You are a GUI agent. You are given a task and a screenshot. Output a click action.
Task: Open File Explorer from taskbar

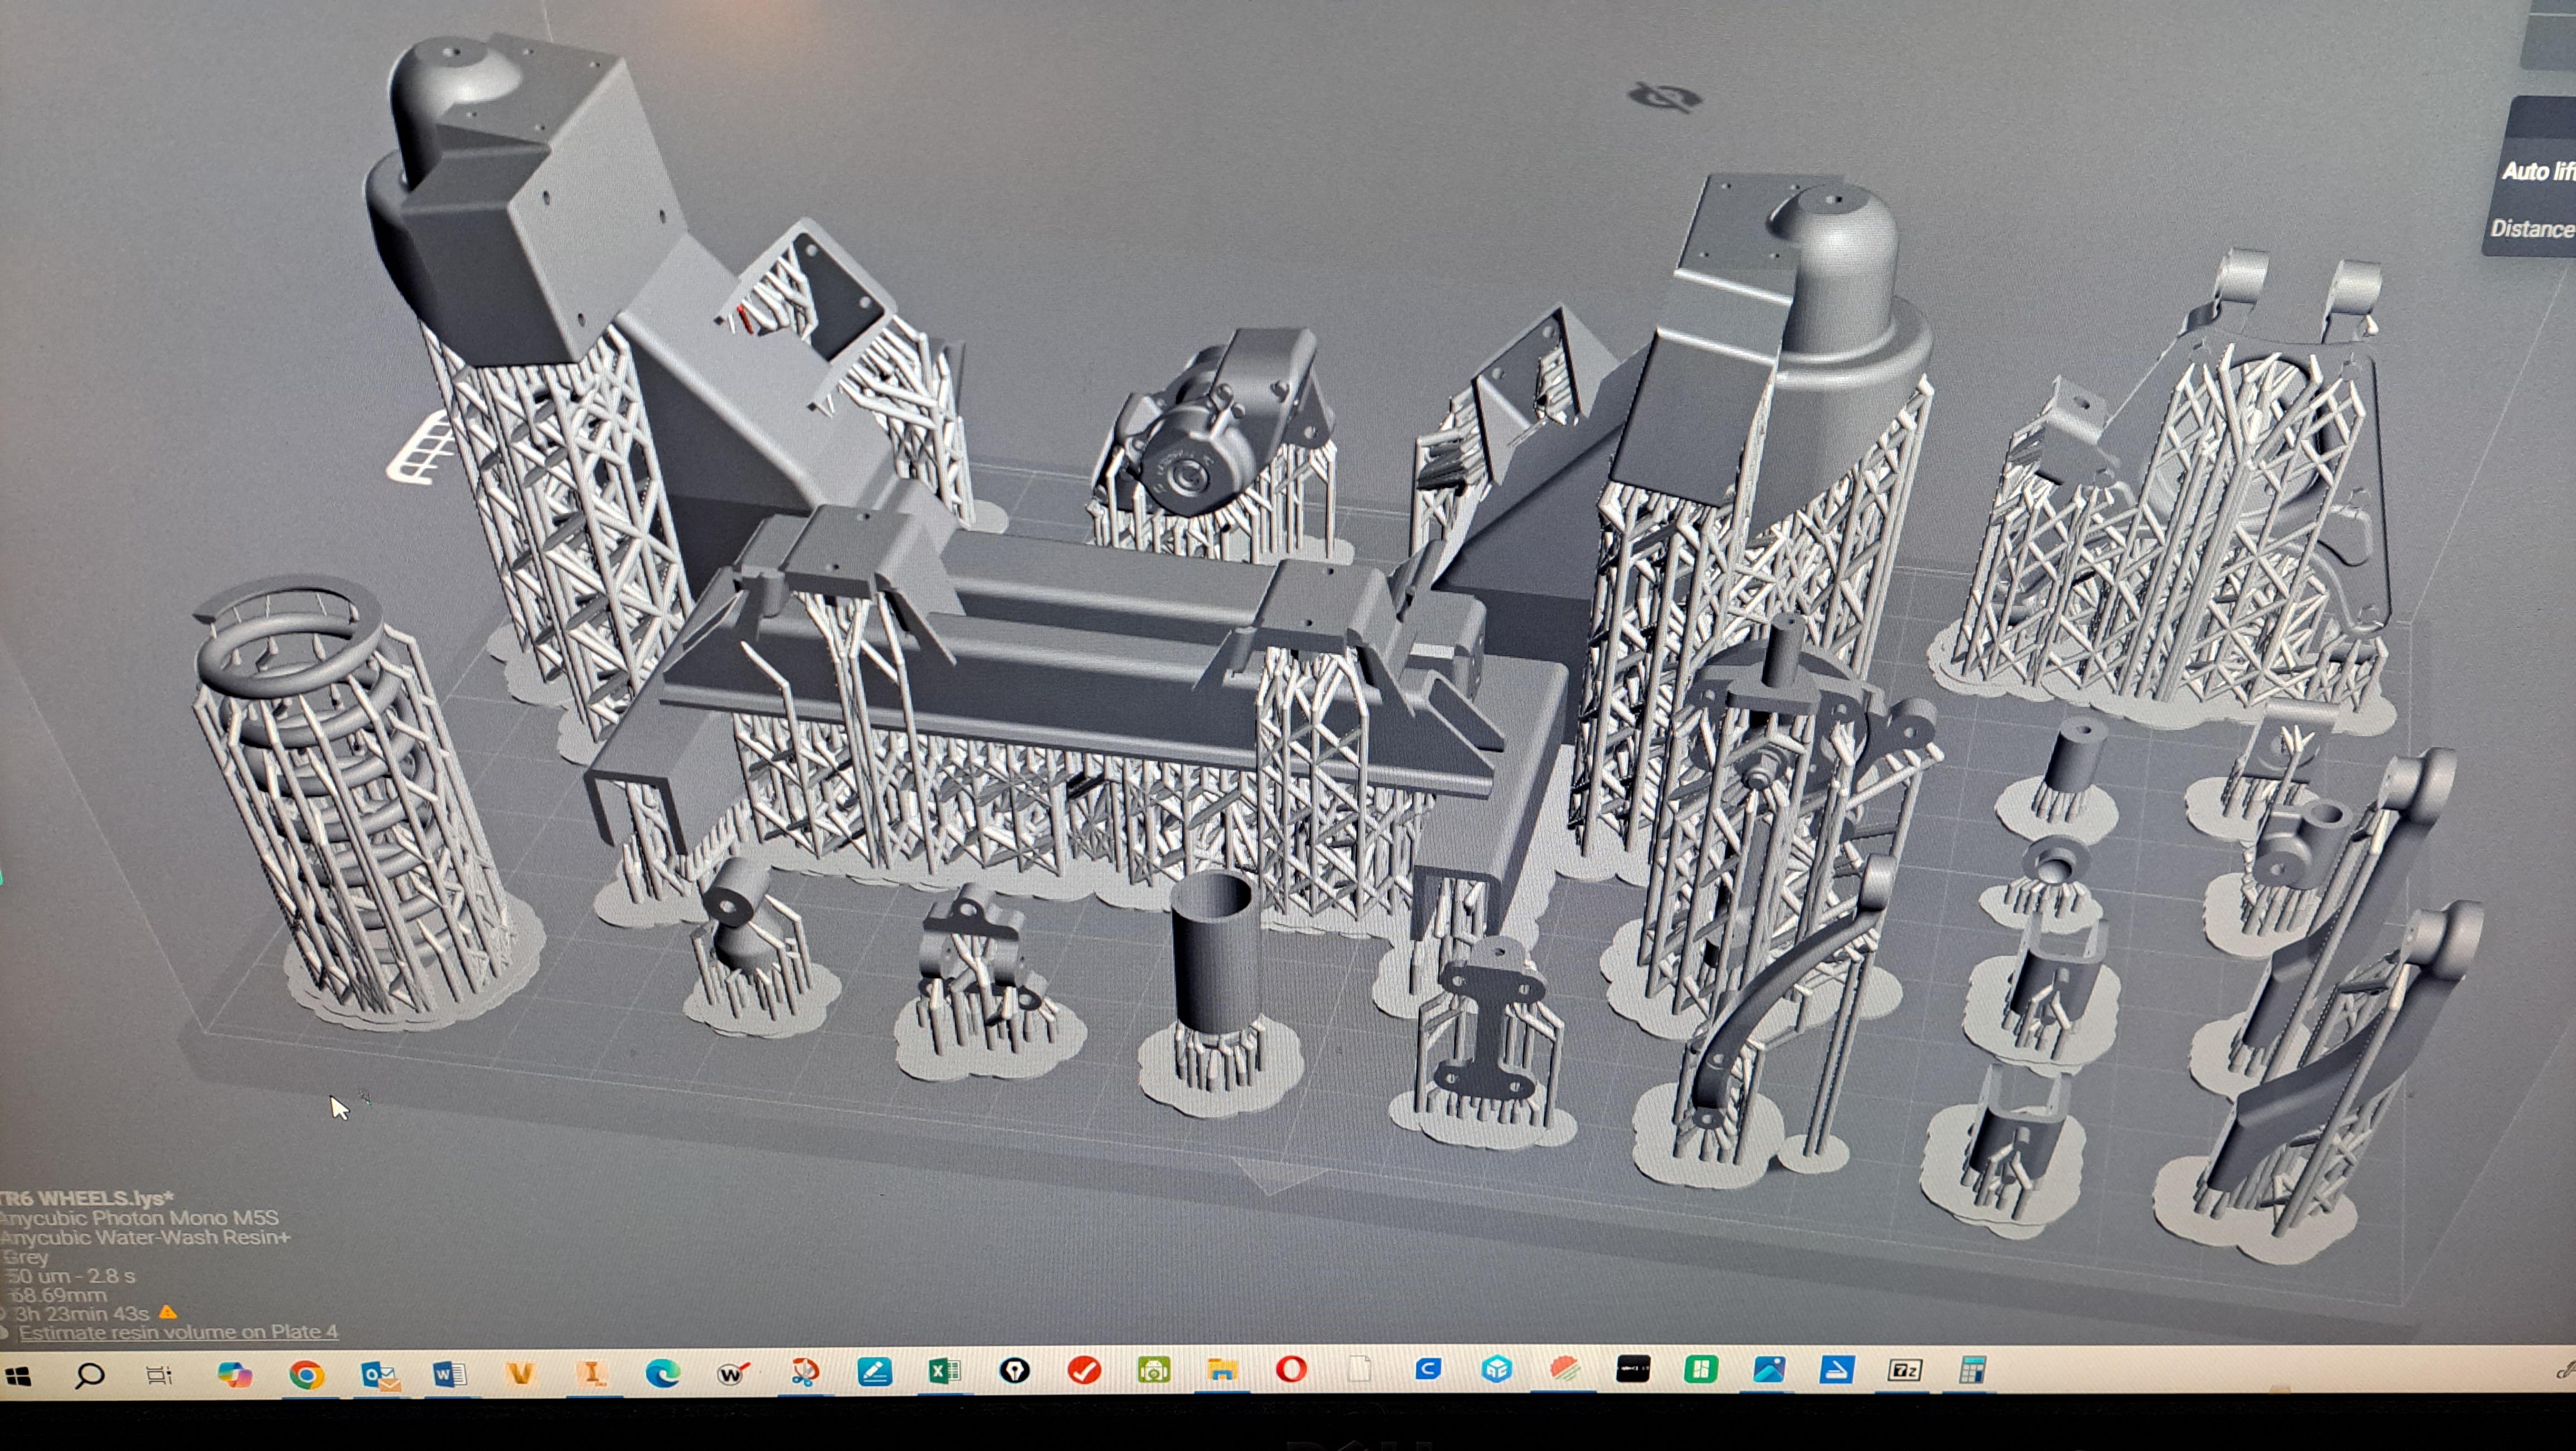pyautogui.click(x=1222, y=1370)
